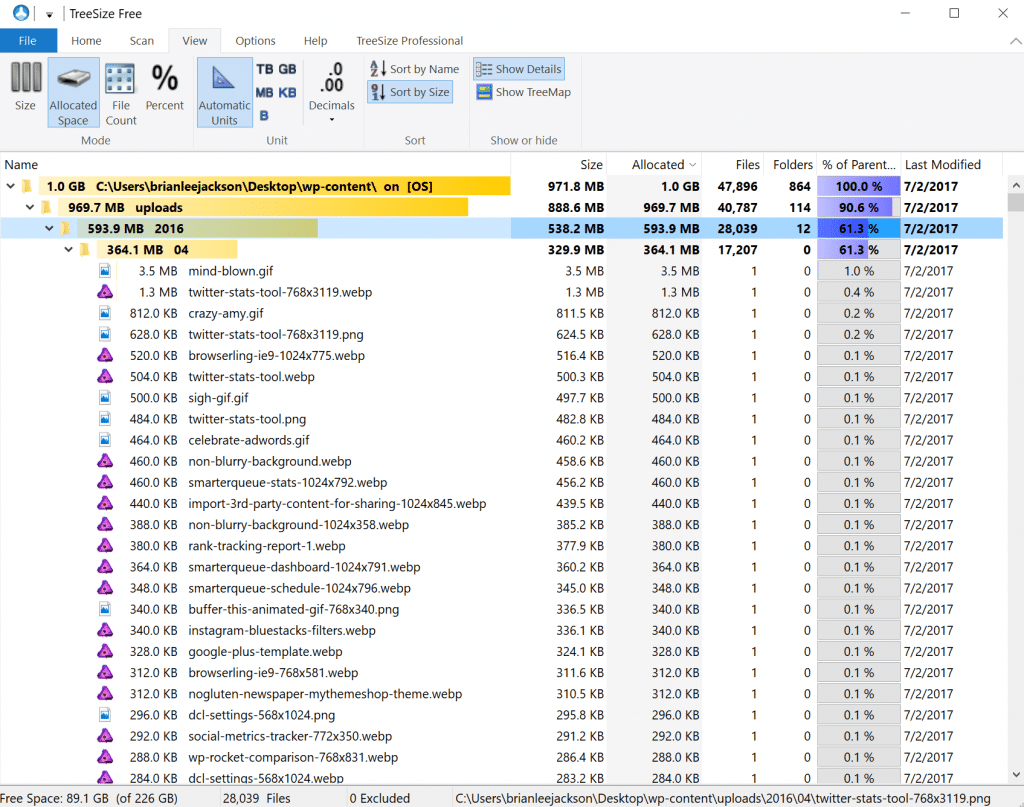Screen dimensions: 1024x807
Task: Open the Scan ribbon tab
Action: (x=141, y=41)
